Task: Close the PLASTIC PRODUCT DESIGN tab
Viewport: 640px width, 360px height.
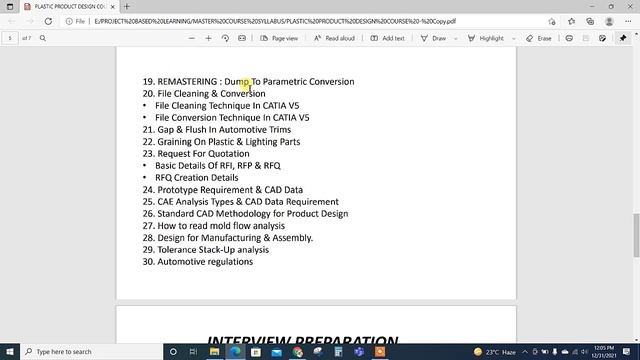Action: (113, 7)
